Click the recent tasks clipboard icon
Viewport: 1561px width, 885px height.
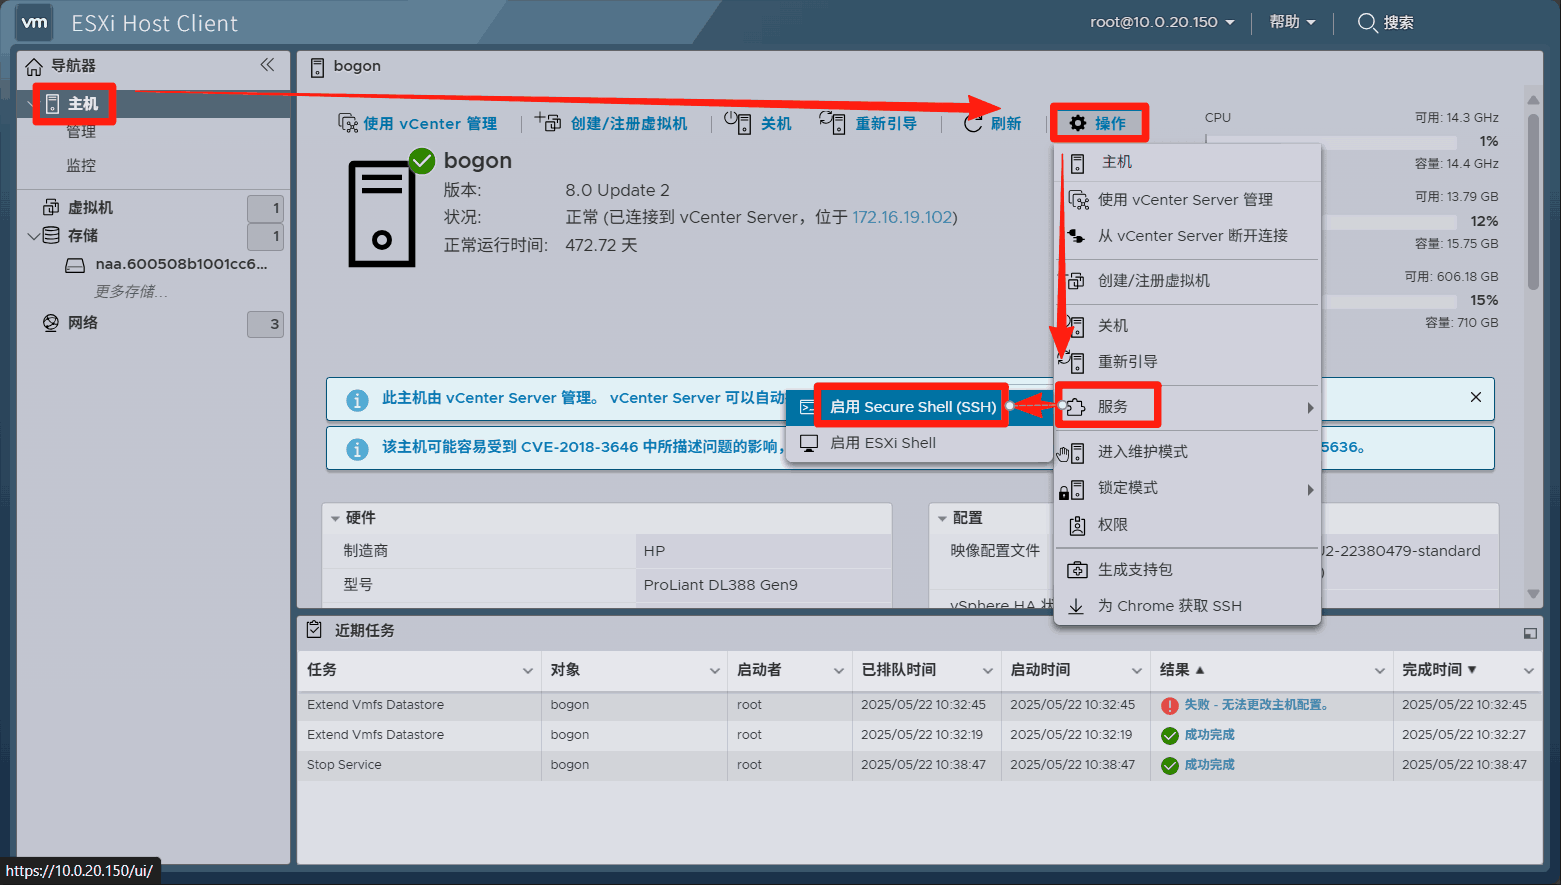(x=314, y=629)
